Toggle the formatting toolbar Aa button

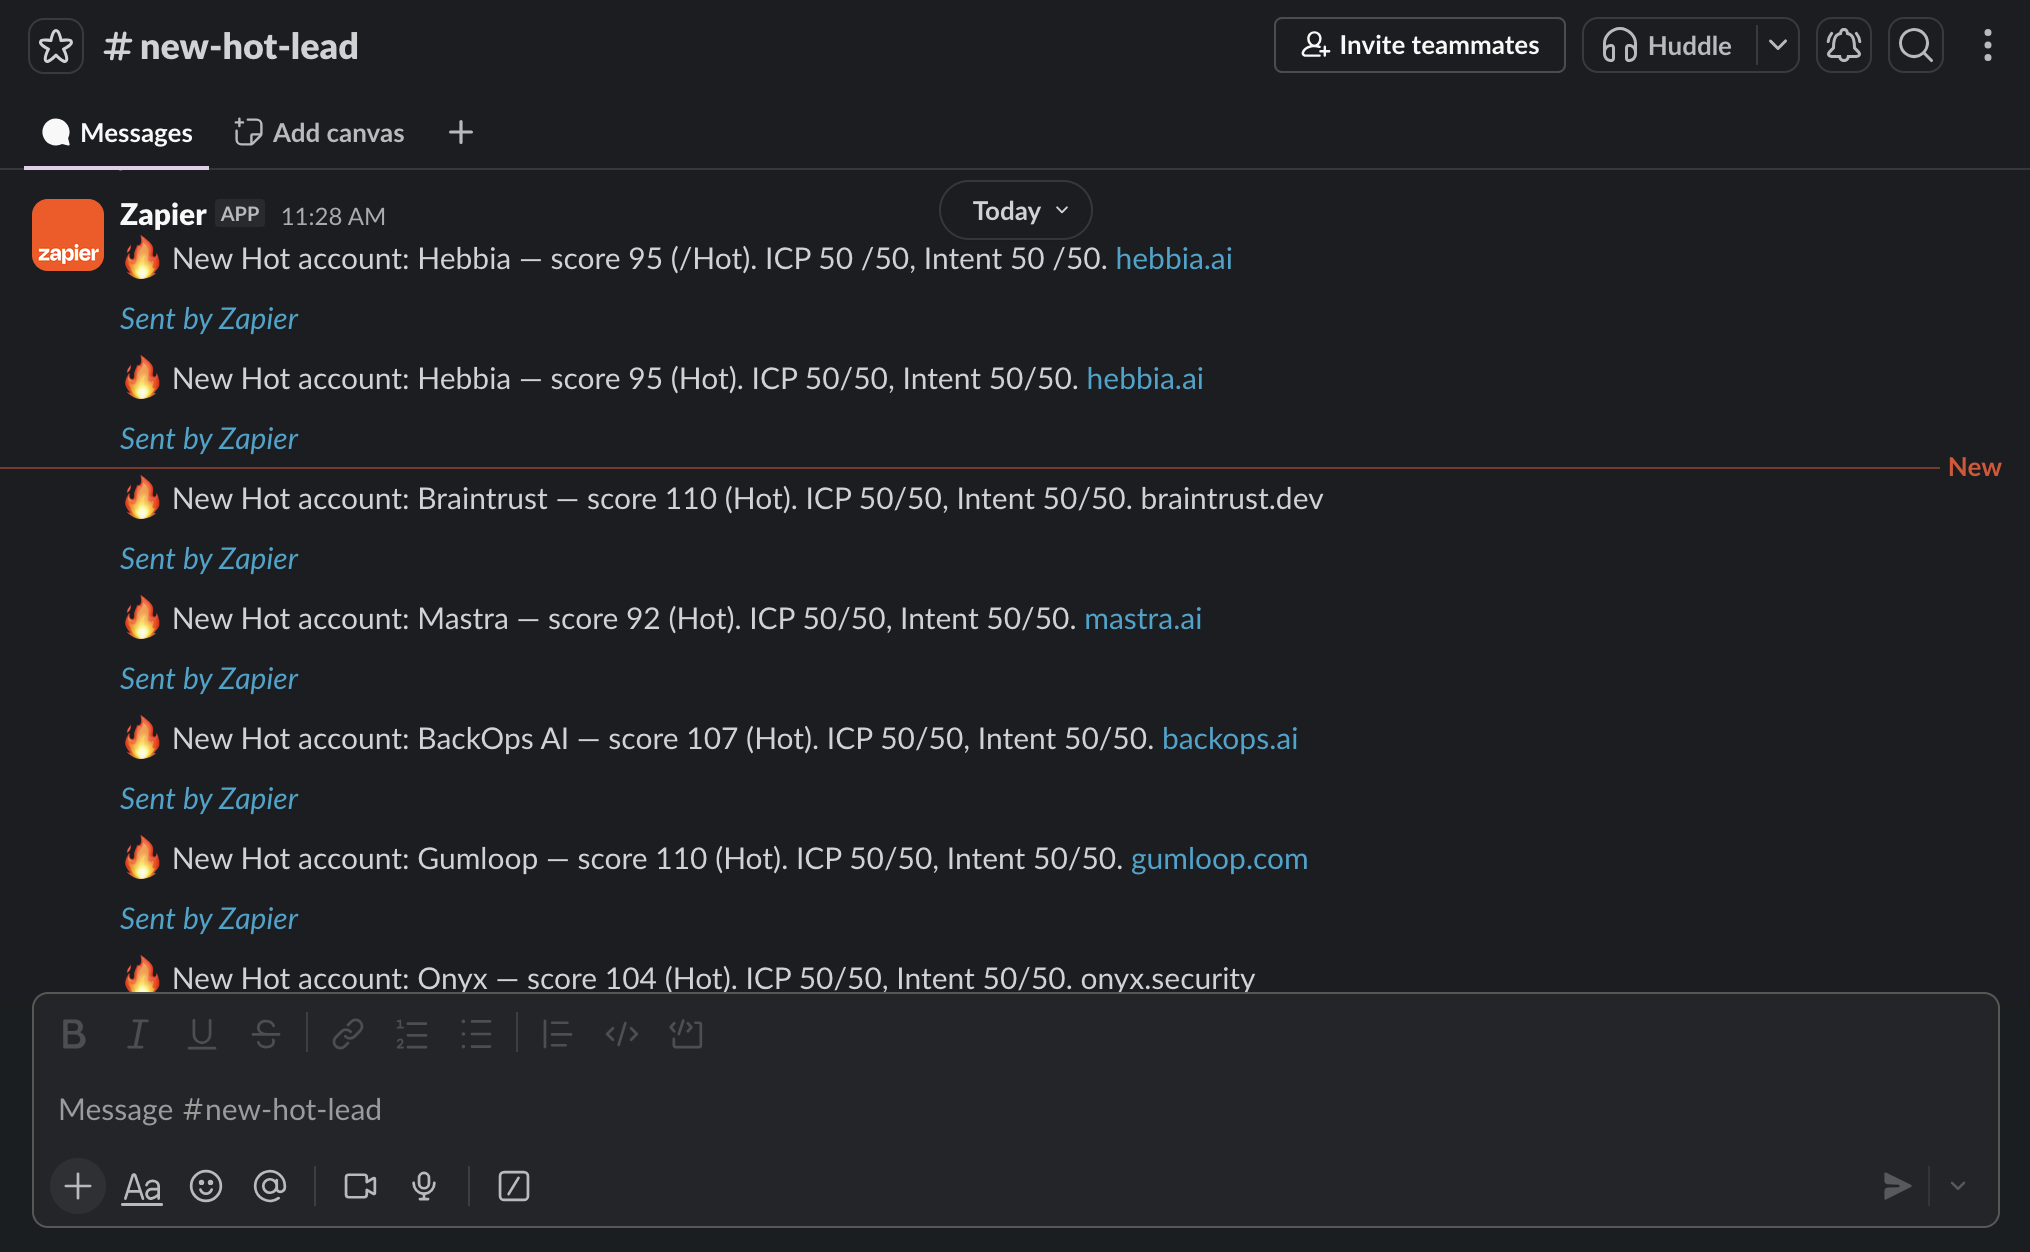pyautogui.click(x=142, y=1187)
